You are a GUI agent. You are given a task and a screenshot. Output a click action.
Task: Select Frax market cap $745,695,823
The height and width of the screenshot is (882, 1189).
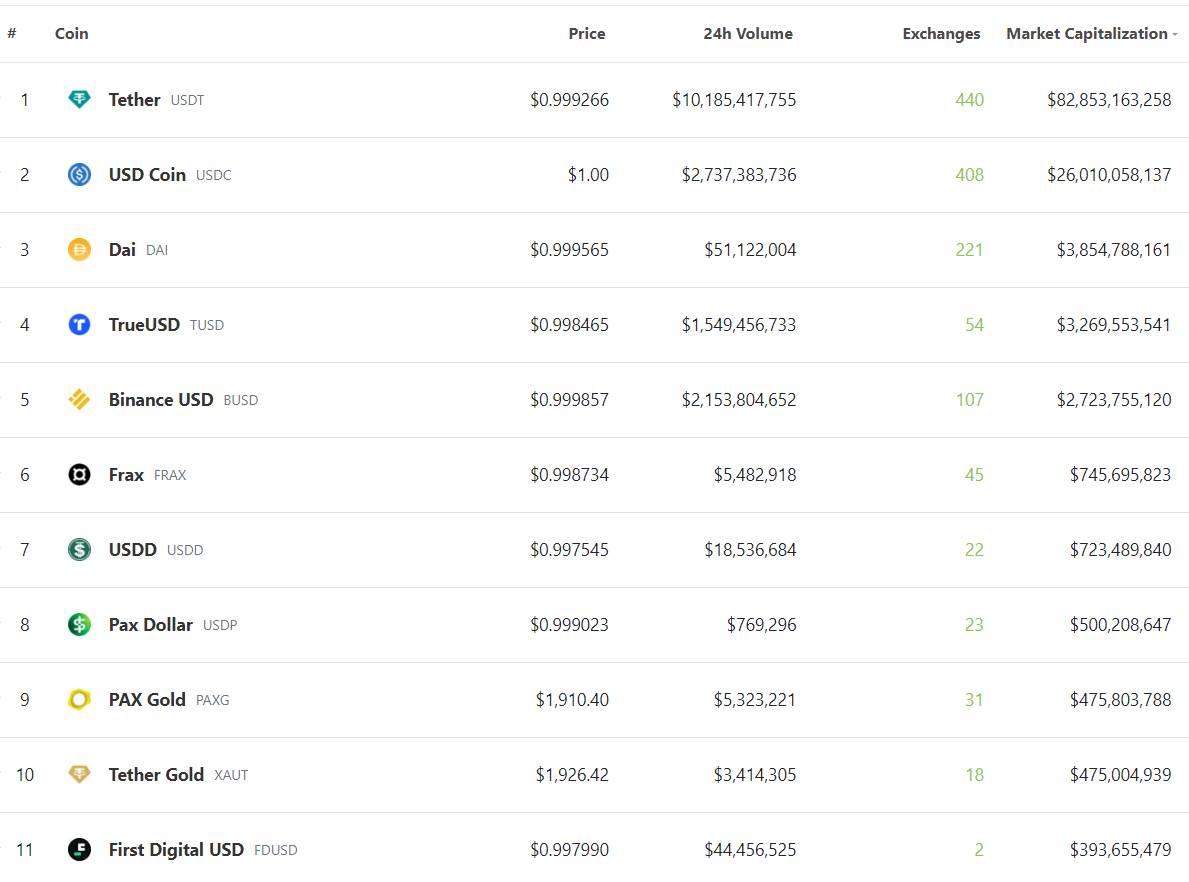point(1121,475)
